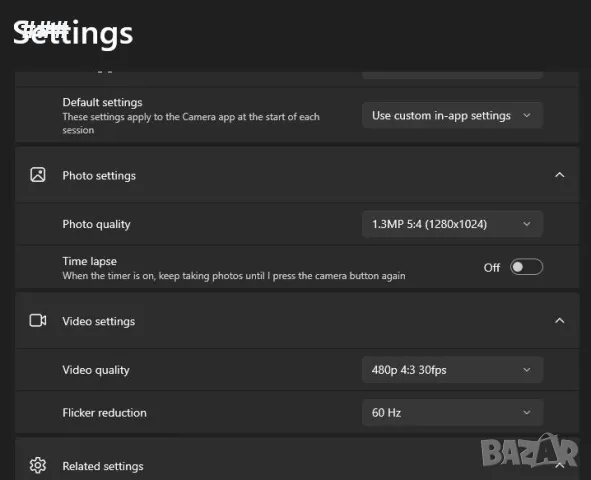Open the Video quality dropdown

point(452,370)
